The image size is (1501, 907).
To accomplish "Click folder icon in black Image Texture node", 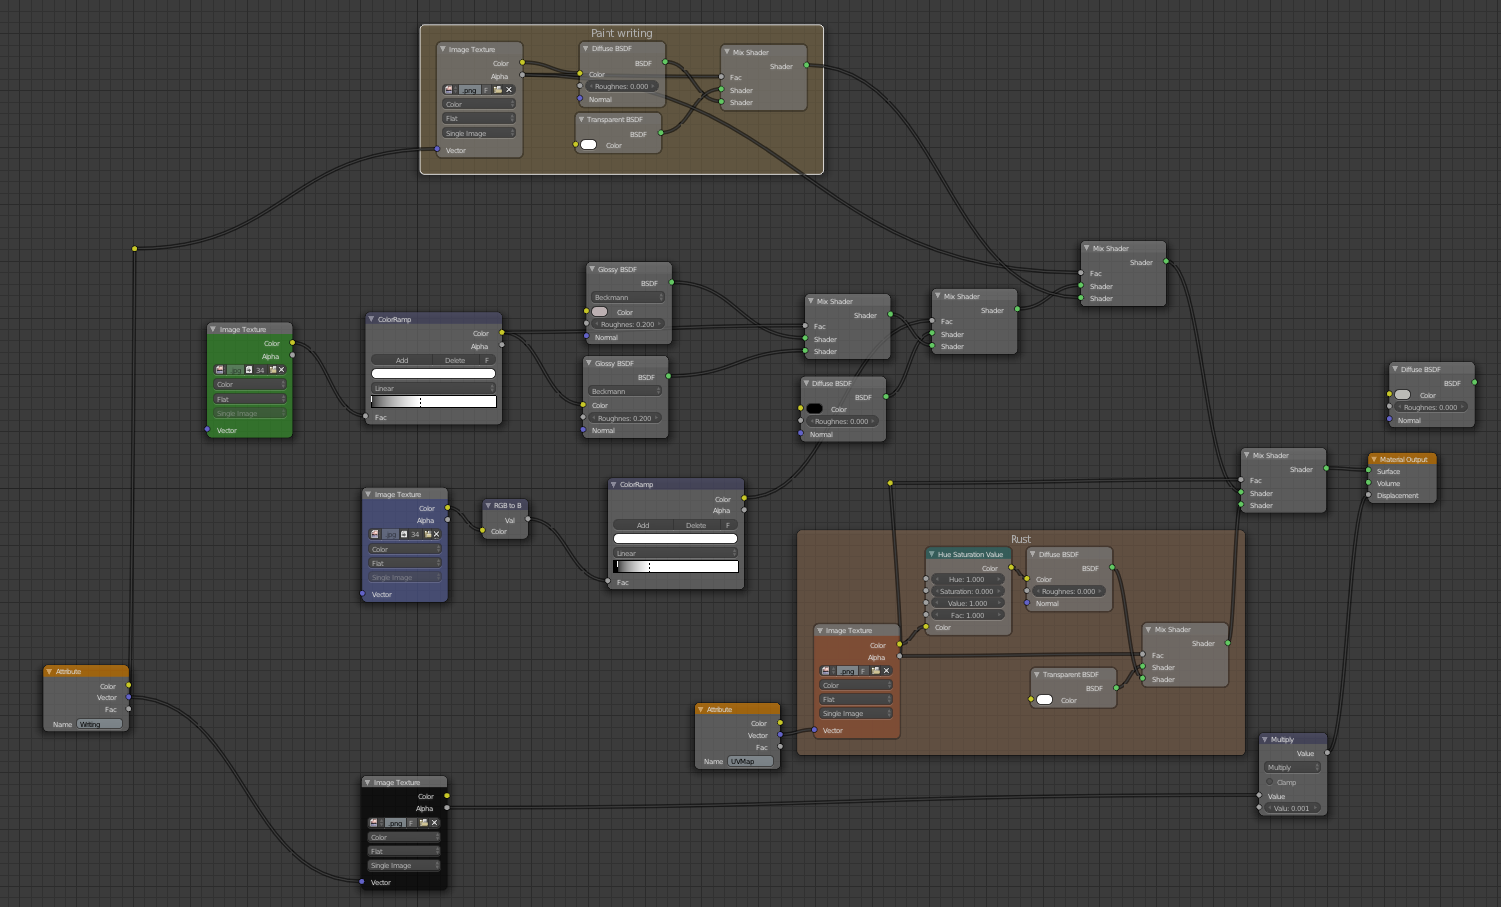I will (423, 823).
